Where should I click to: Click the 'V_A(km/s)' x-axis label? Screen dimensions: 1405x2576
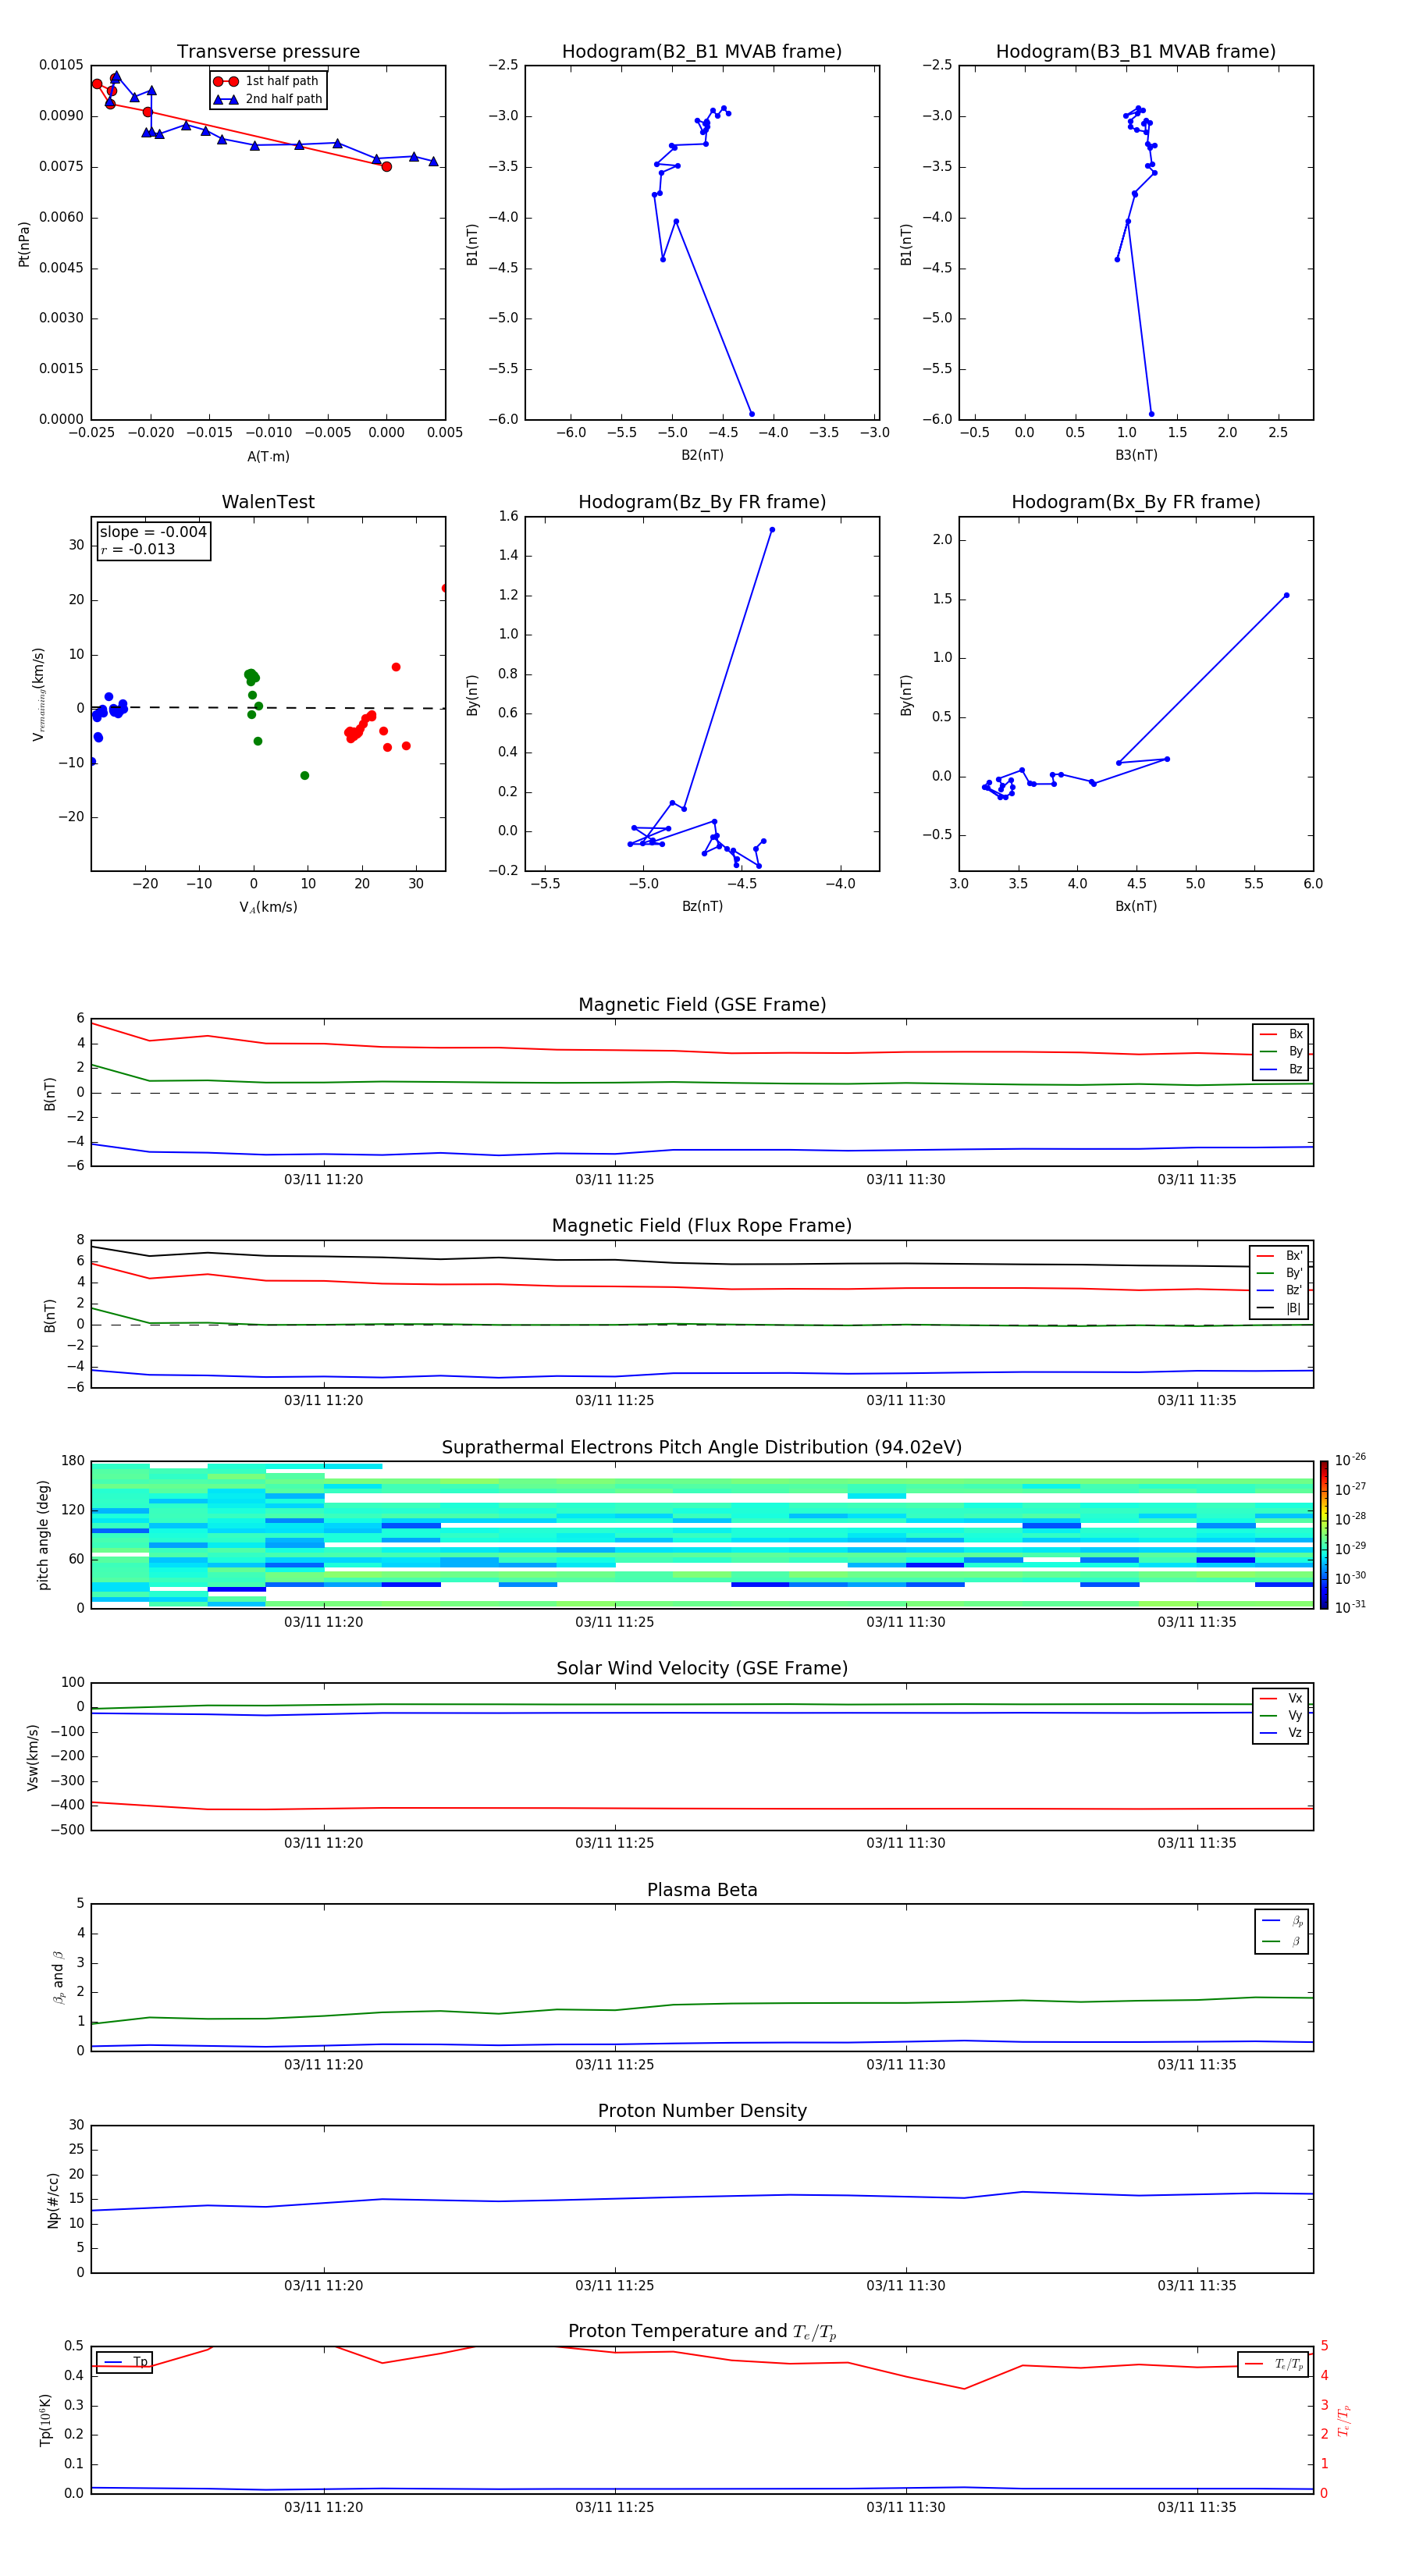pyautogui.click(x=268, y=907)
